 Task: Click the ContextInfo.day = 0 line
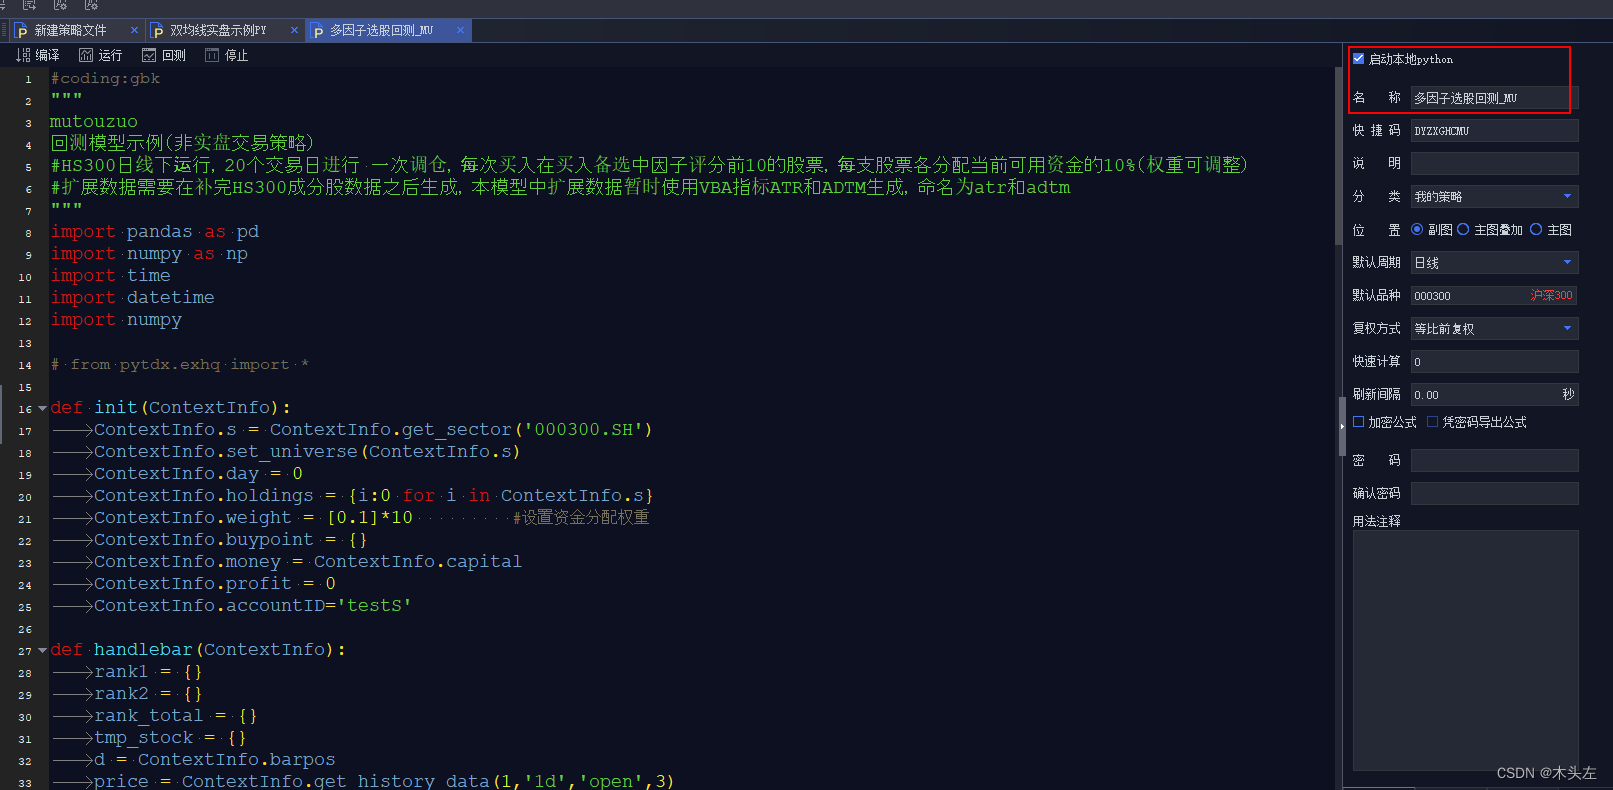coord(198,474)
